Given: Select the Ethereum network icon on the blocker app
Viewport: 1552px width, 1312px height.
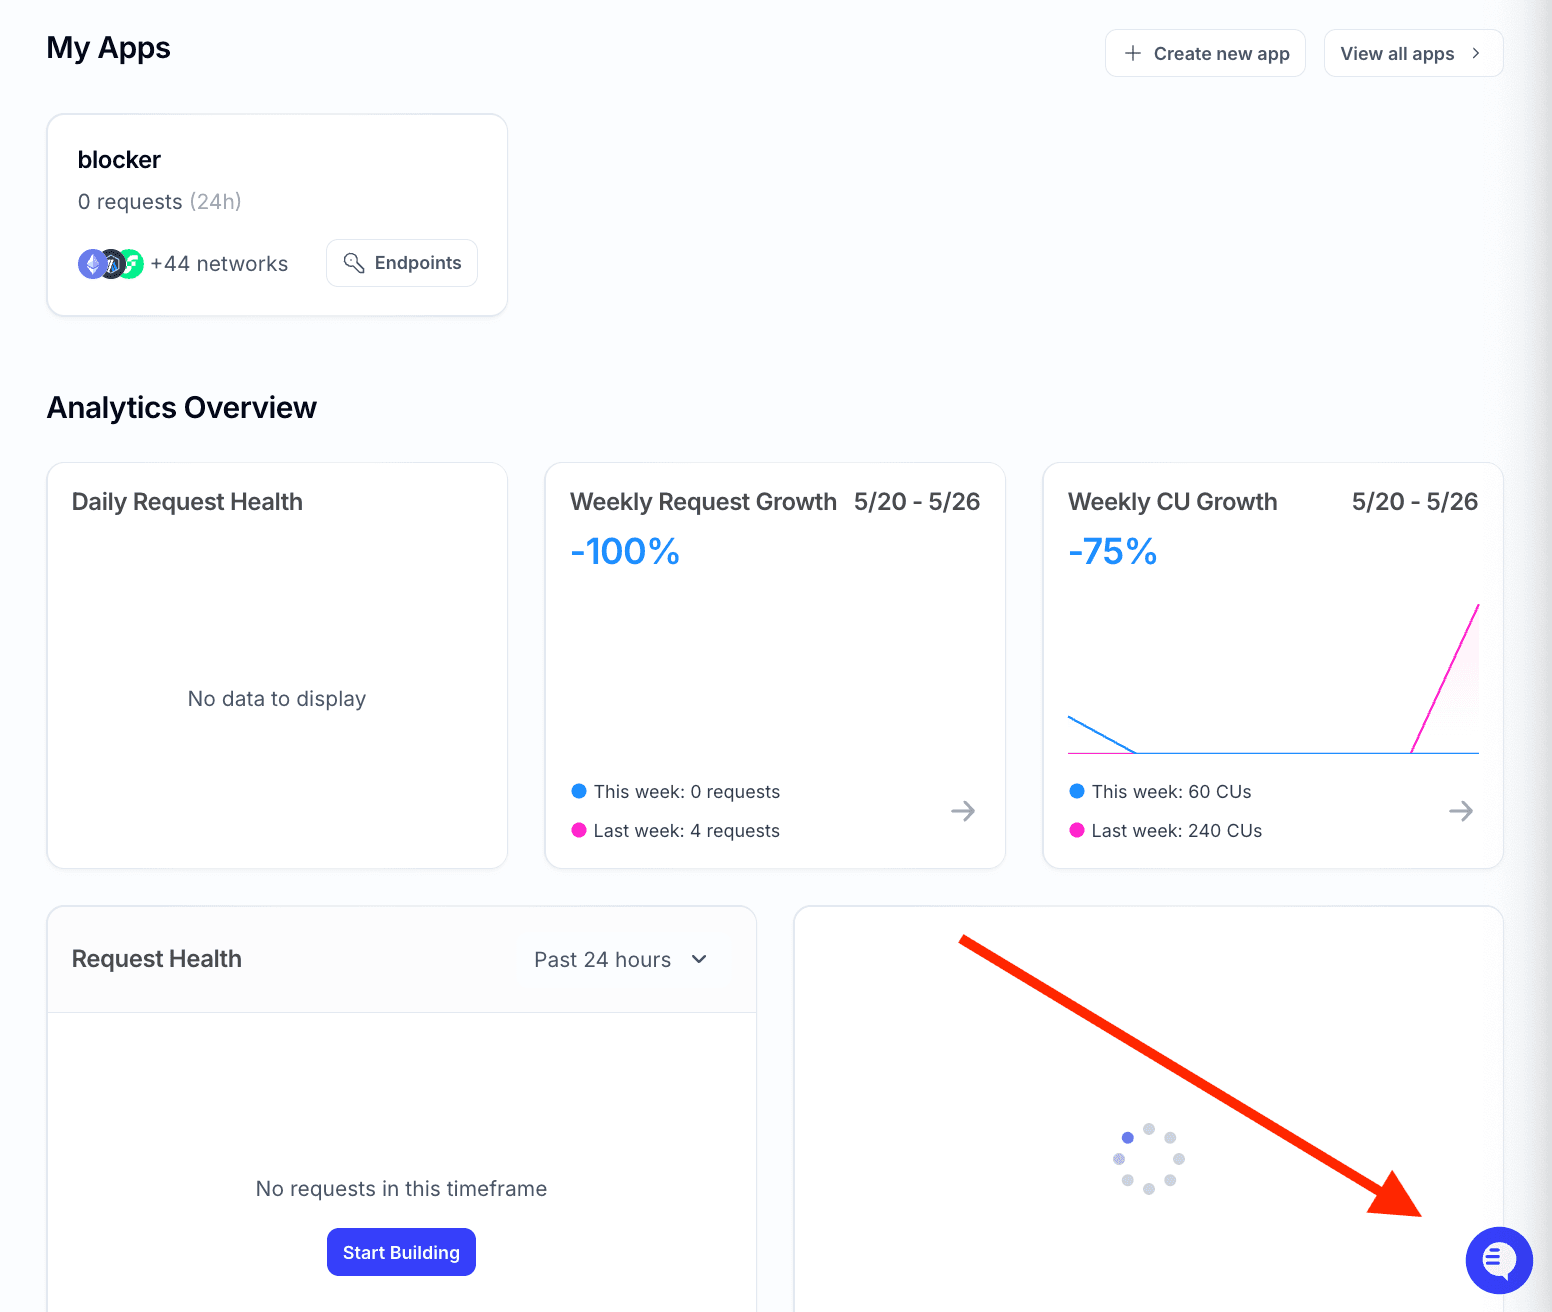Looking at the screenshot, I should [92, 263].
